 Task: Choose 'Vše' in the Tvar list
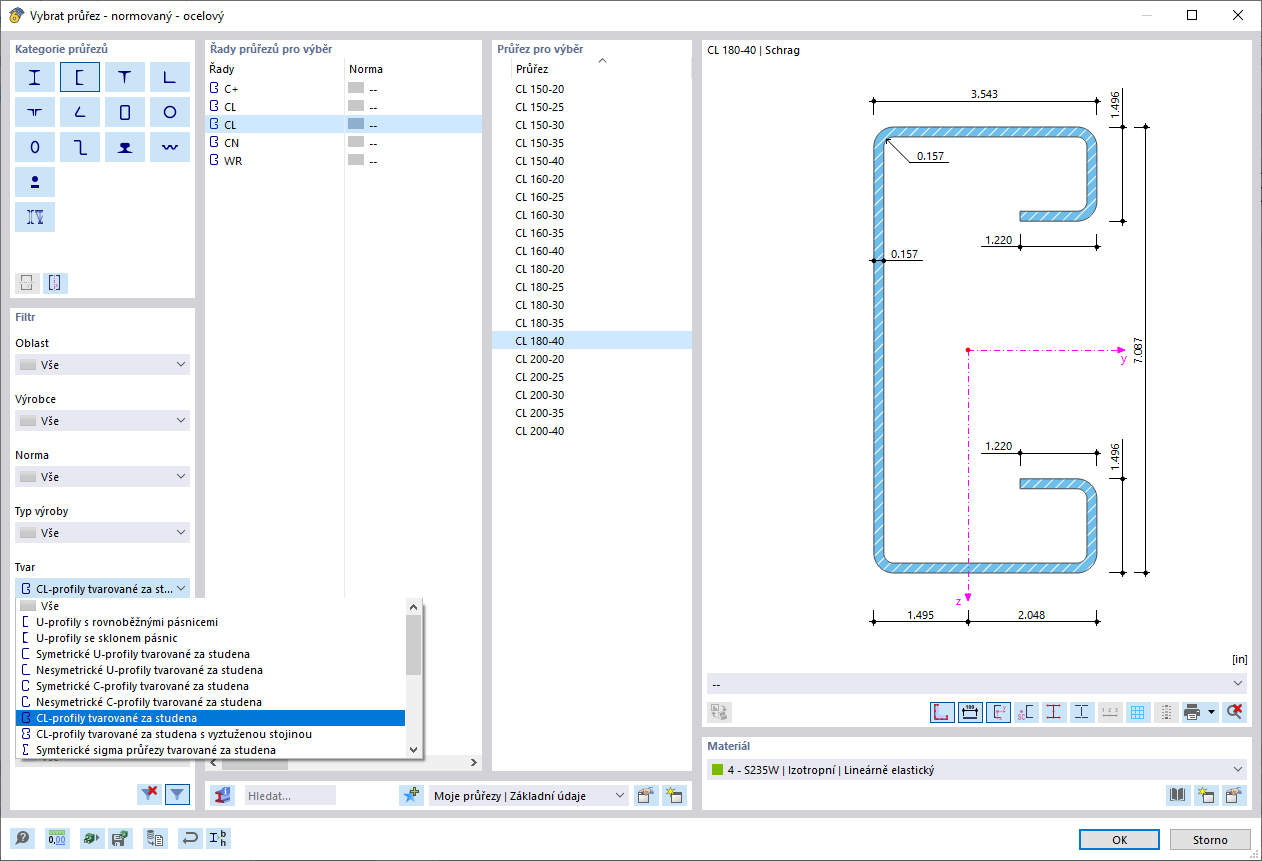pyautogui.click(x=211, y=606)
